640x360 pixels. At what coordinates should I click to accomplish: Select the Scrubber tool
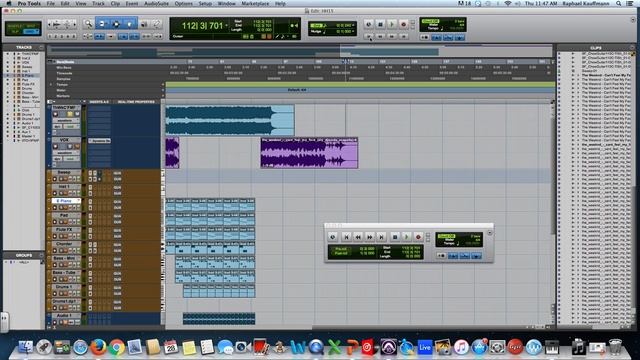pyautogui.click(x=144, y=24)
